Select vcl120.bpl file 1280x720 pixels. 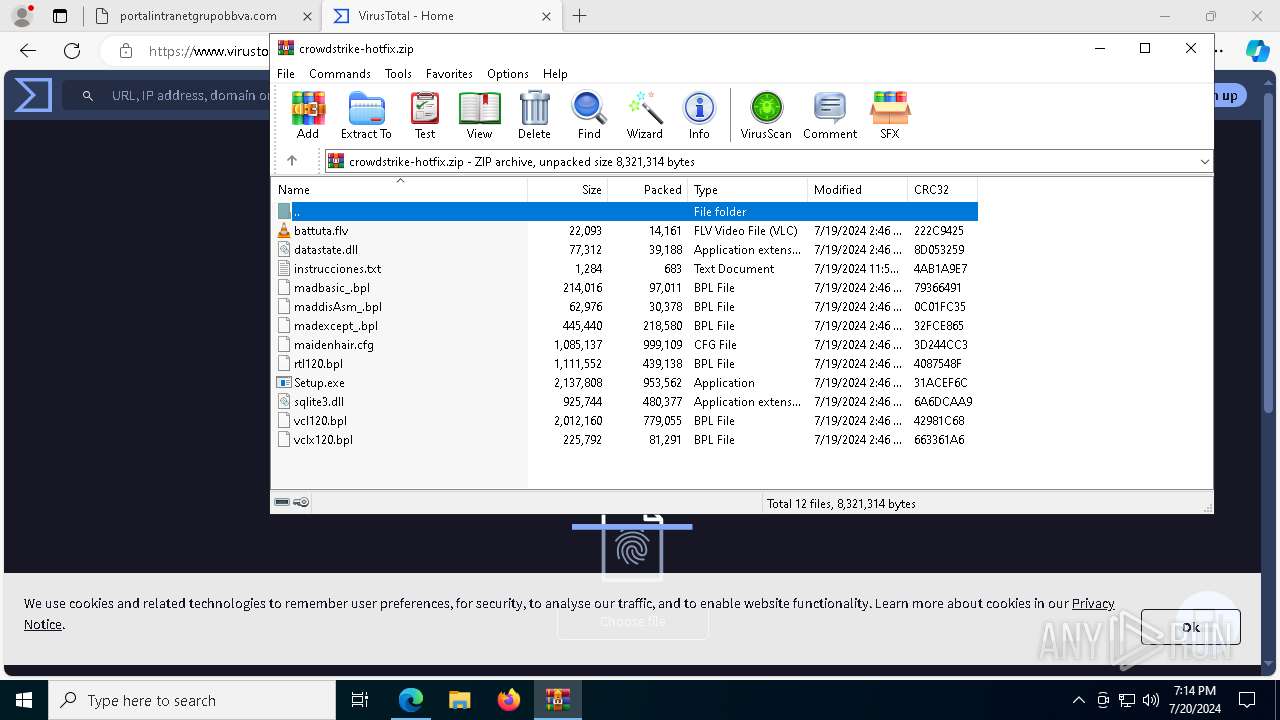[x=625, y=421]
